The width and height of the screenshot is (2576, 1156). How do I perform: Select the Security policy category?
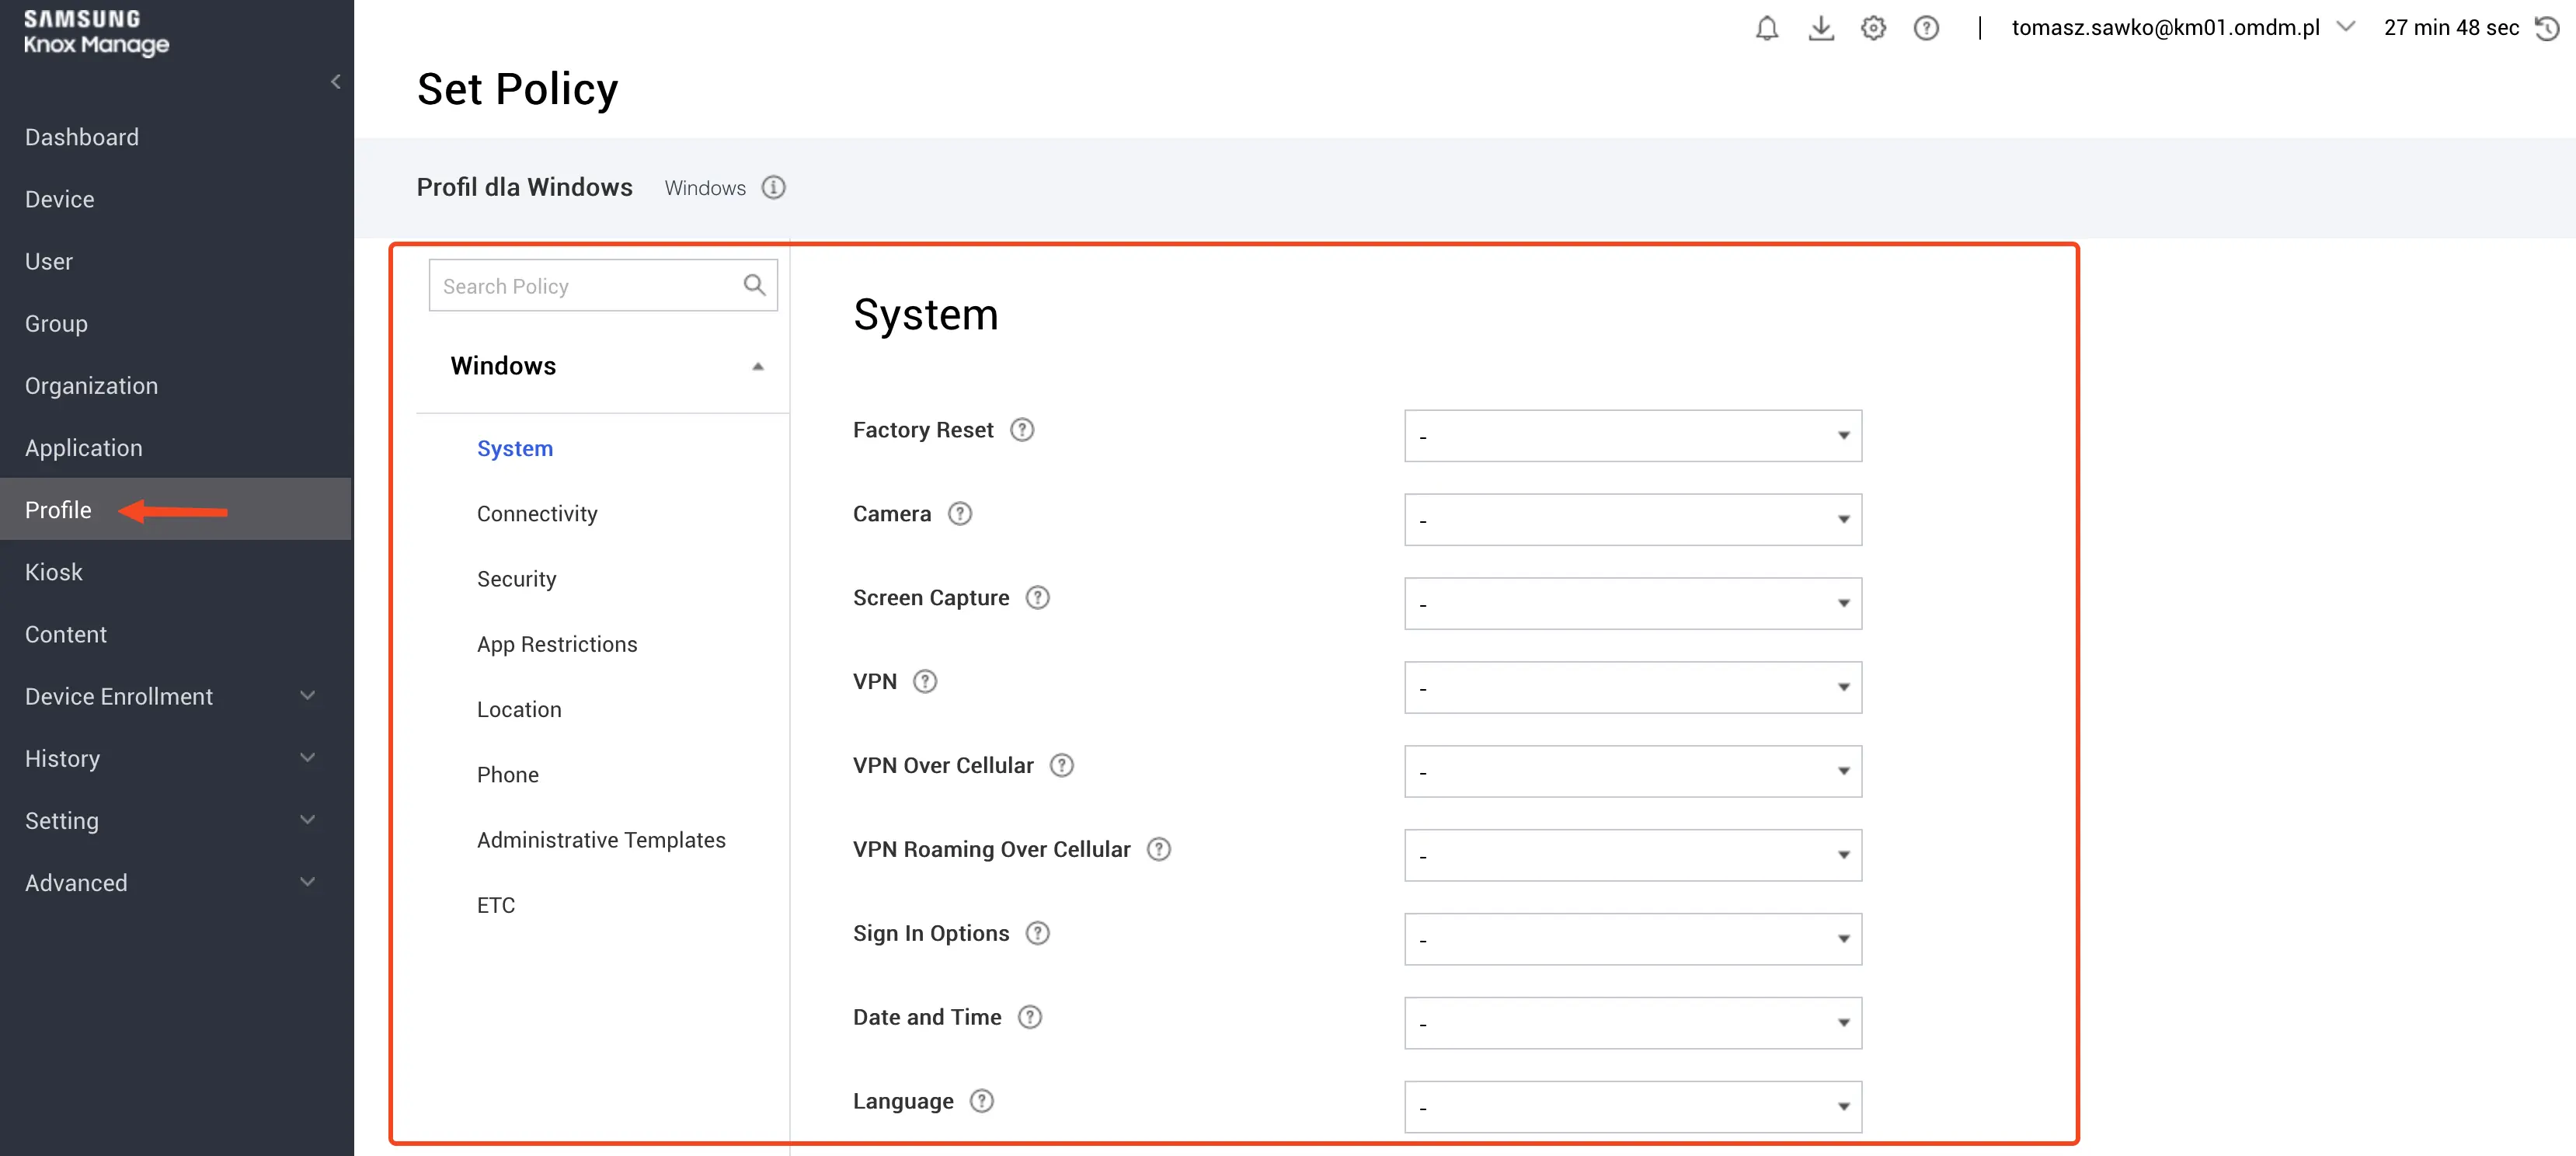516,579
